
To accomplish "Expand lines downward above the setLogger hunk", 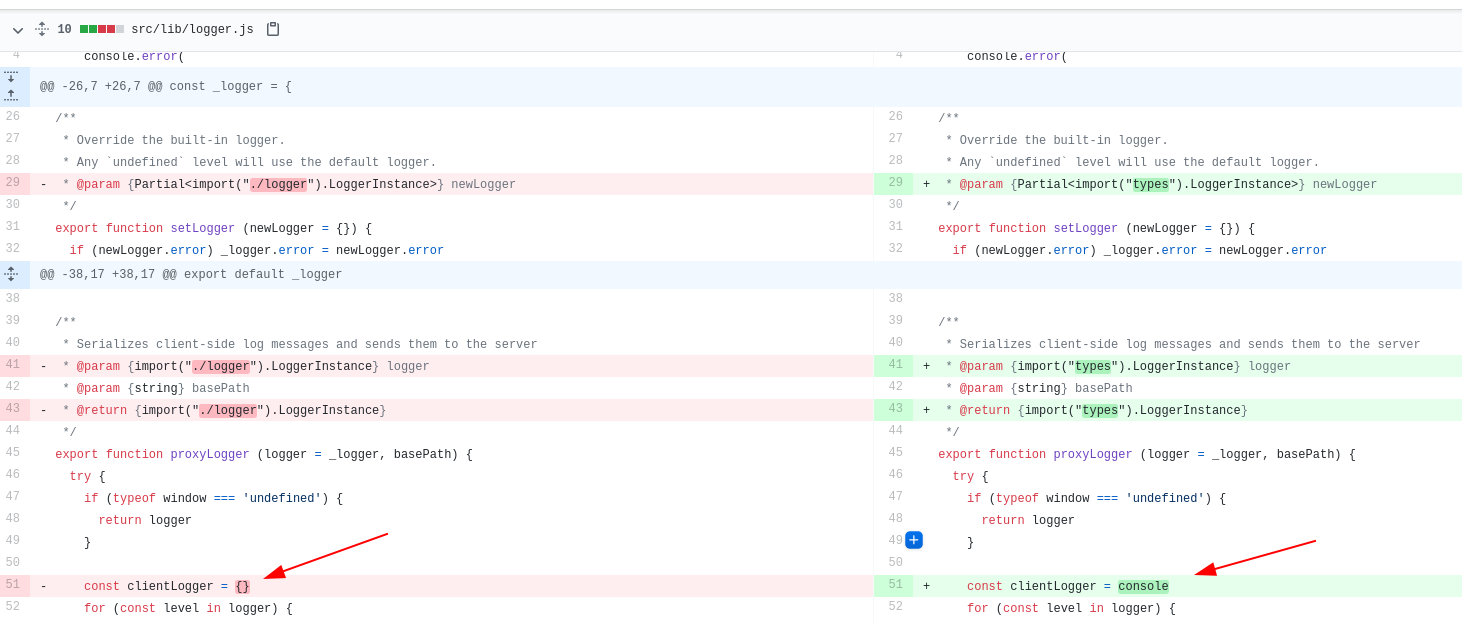I will click(11, 77).
